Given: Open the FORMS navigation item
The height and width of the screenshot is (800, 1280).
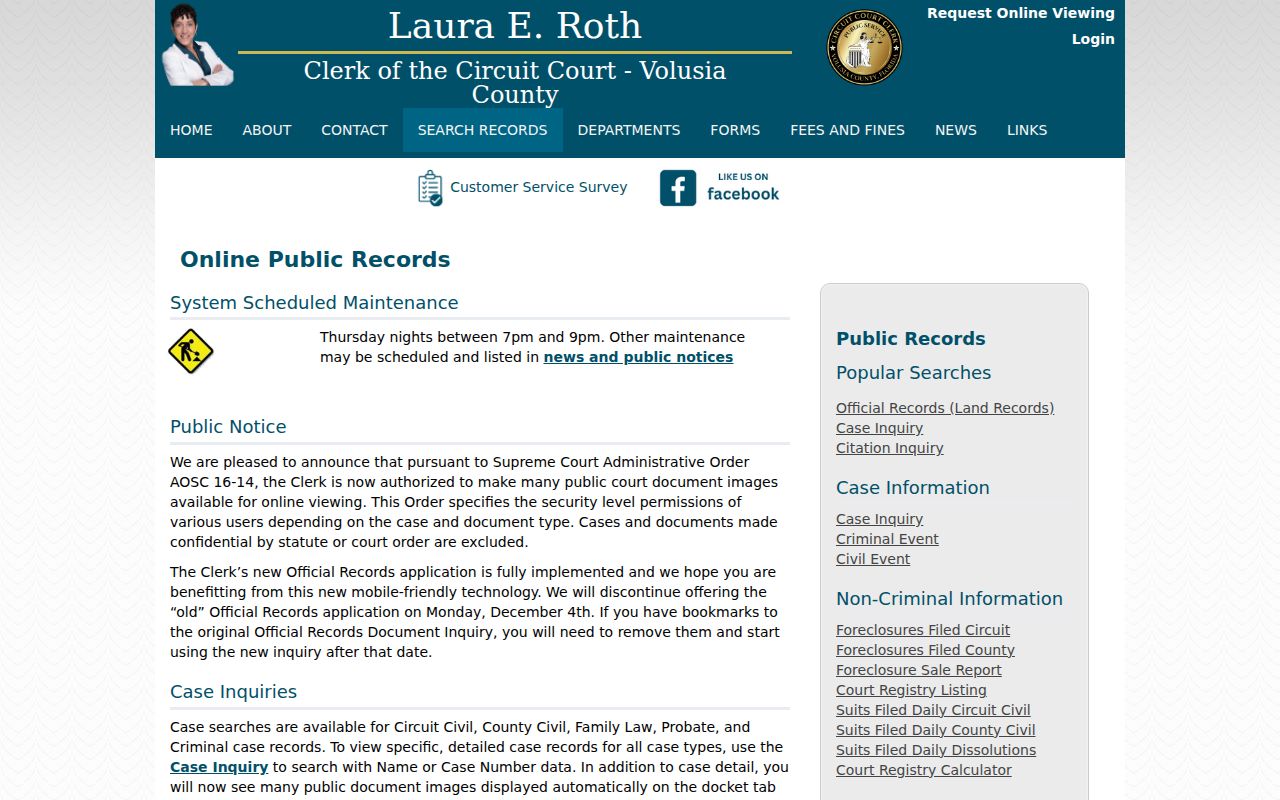Looking at the screenshot, I should [735, 130].
